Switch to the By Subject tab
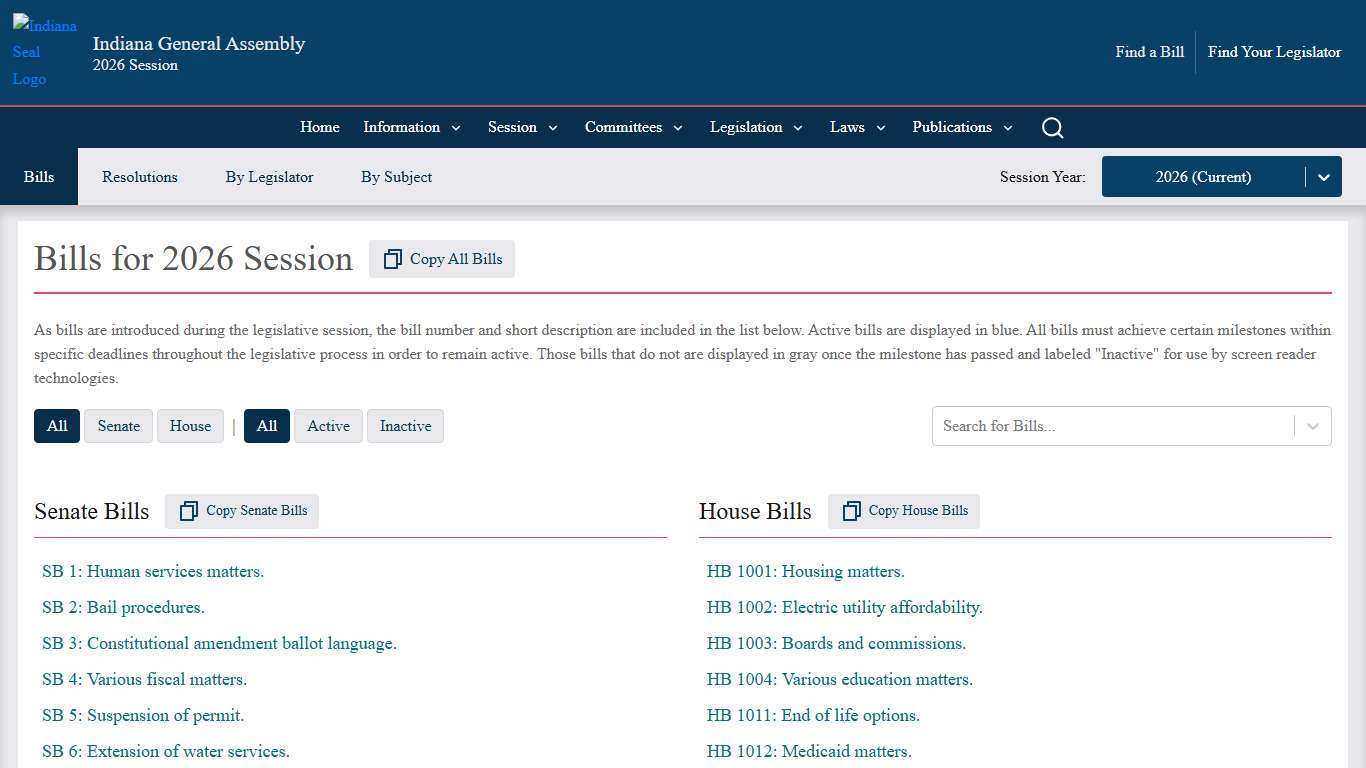The image size is (1366, 768). (x=396, y=177)
